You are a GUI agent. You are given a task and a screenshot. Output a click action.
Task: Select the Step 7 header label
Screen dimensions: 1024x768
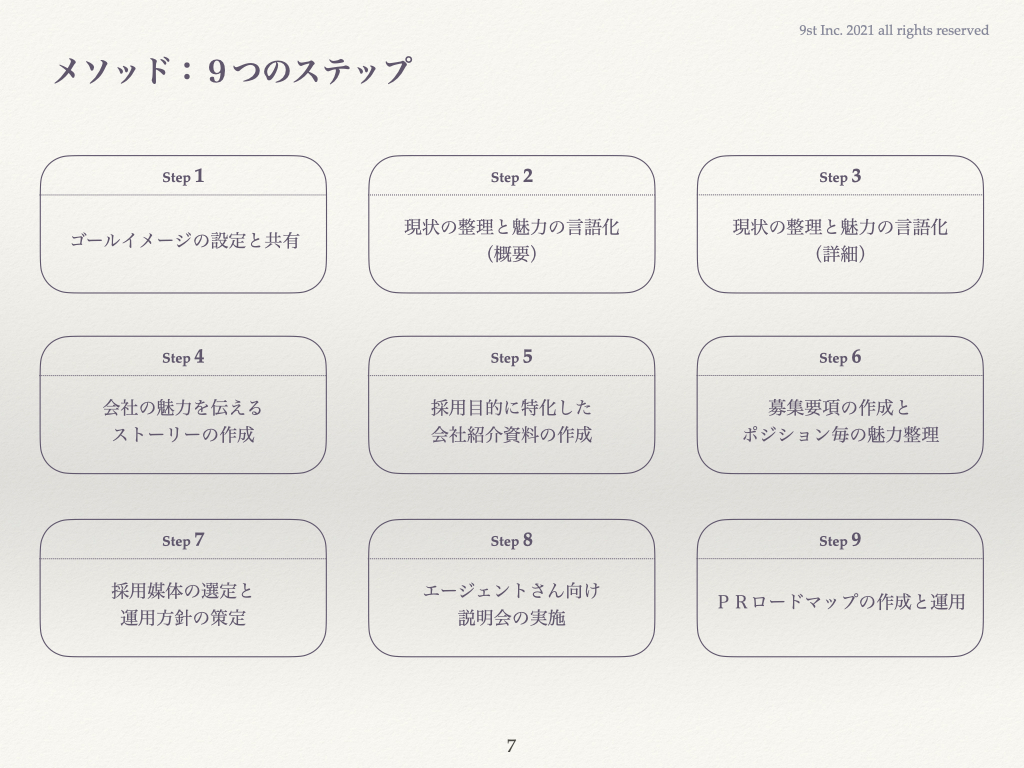coord(183,541)
